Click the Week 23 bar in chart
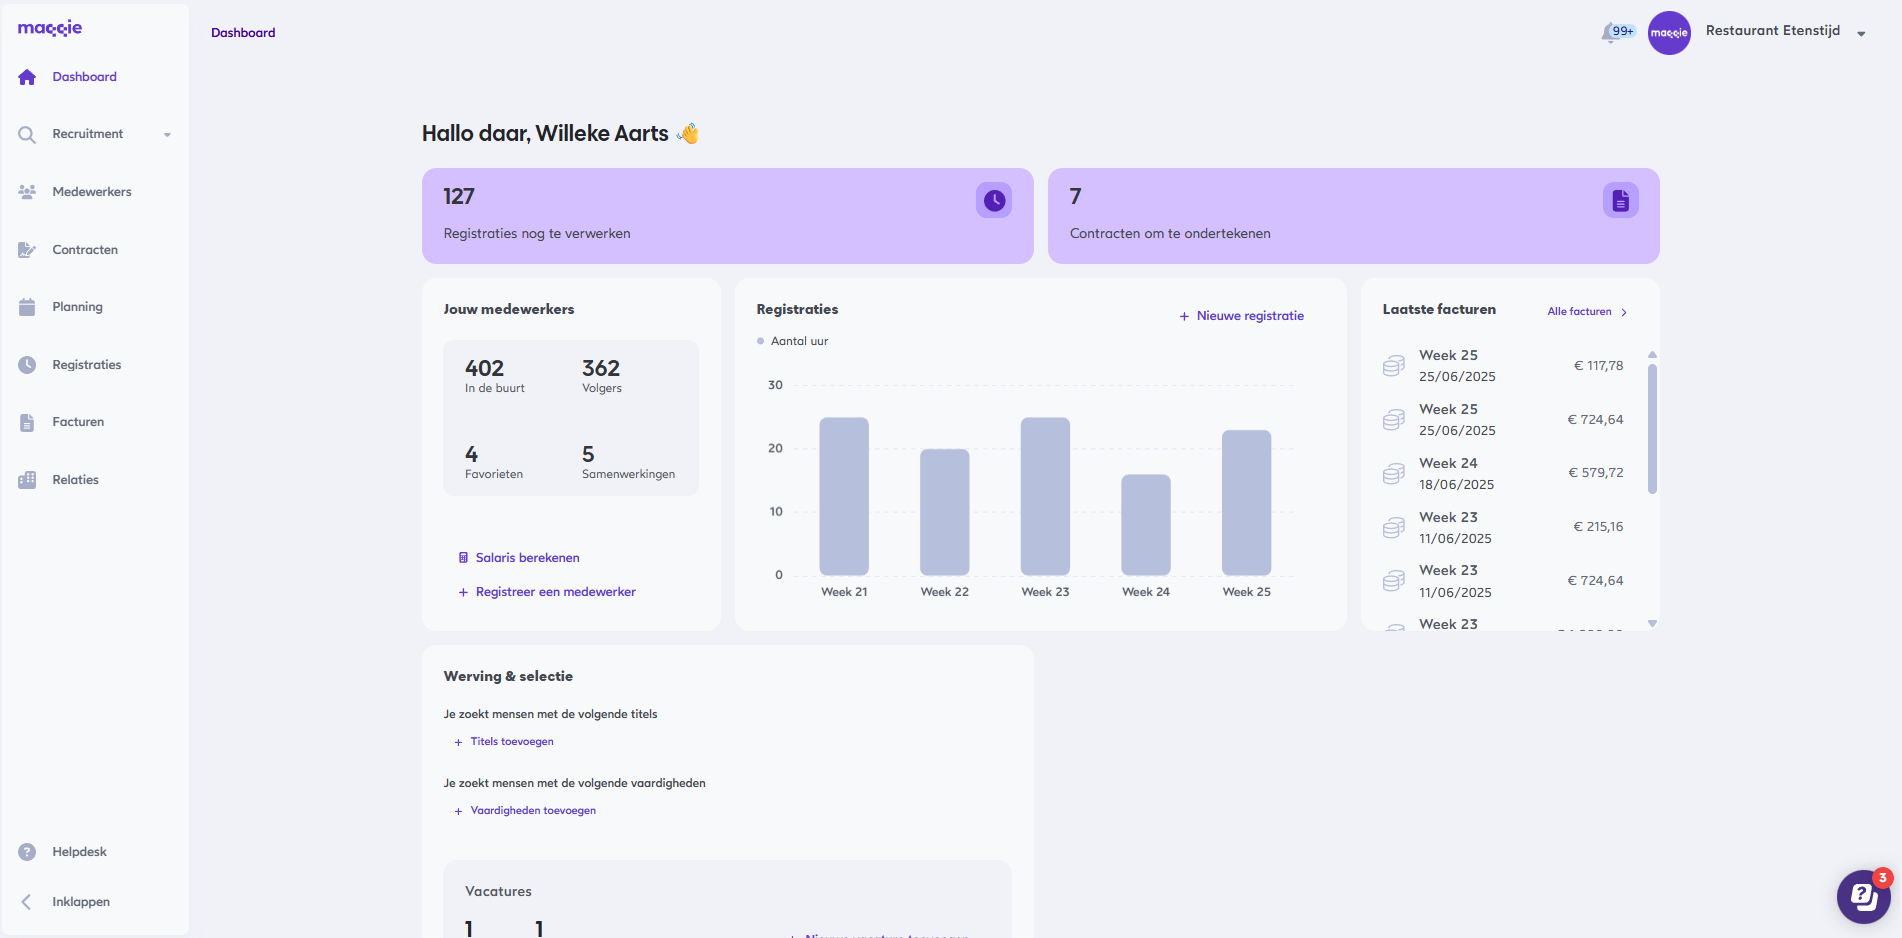 (1045, 496)
